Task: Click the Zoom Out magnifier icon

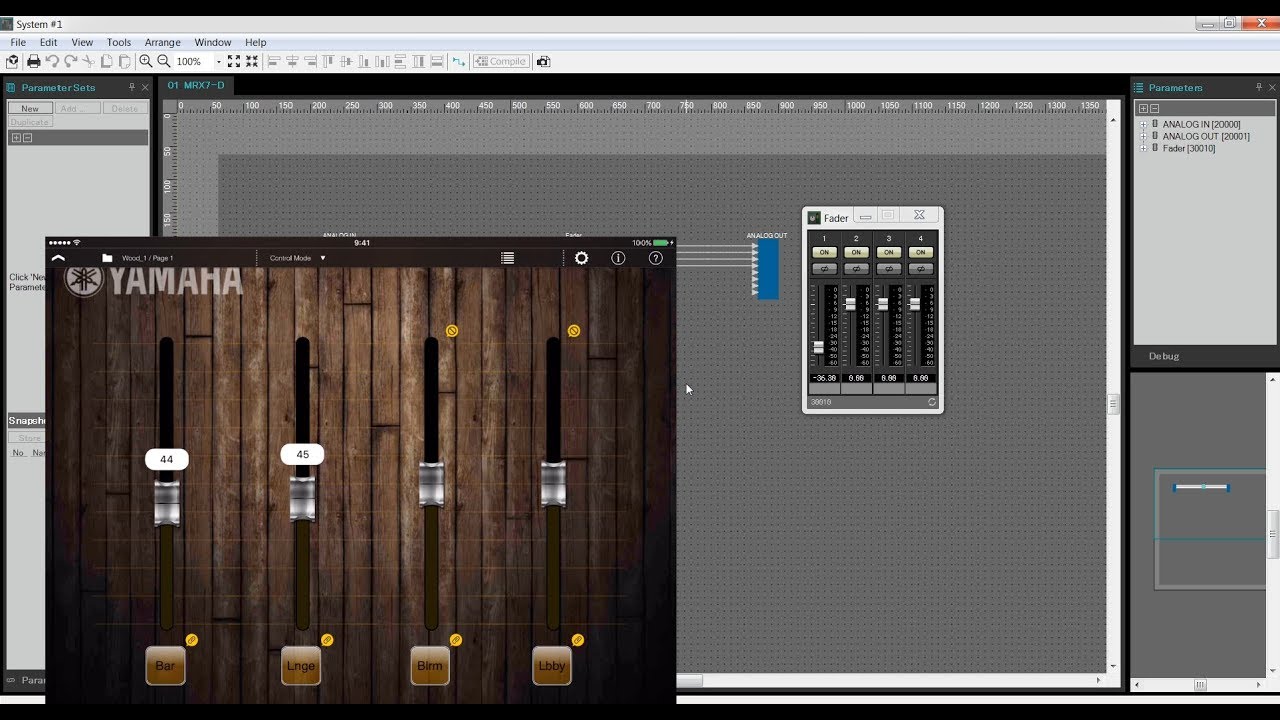Action: coord(164,62)
